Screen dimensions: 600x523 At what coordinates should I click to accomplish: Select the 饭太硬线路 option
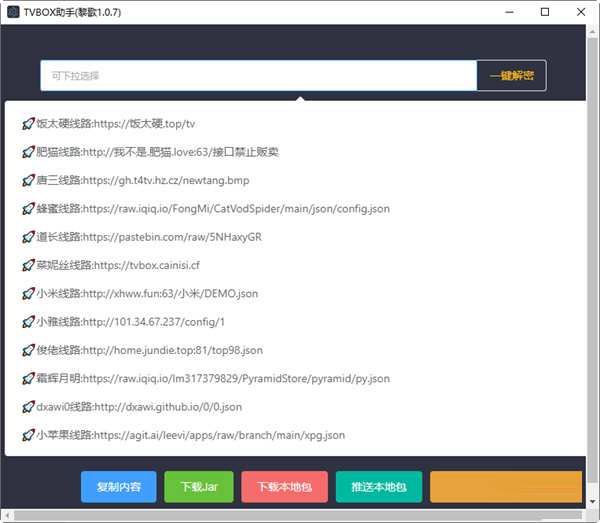[295, 124]
